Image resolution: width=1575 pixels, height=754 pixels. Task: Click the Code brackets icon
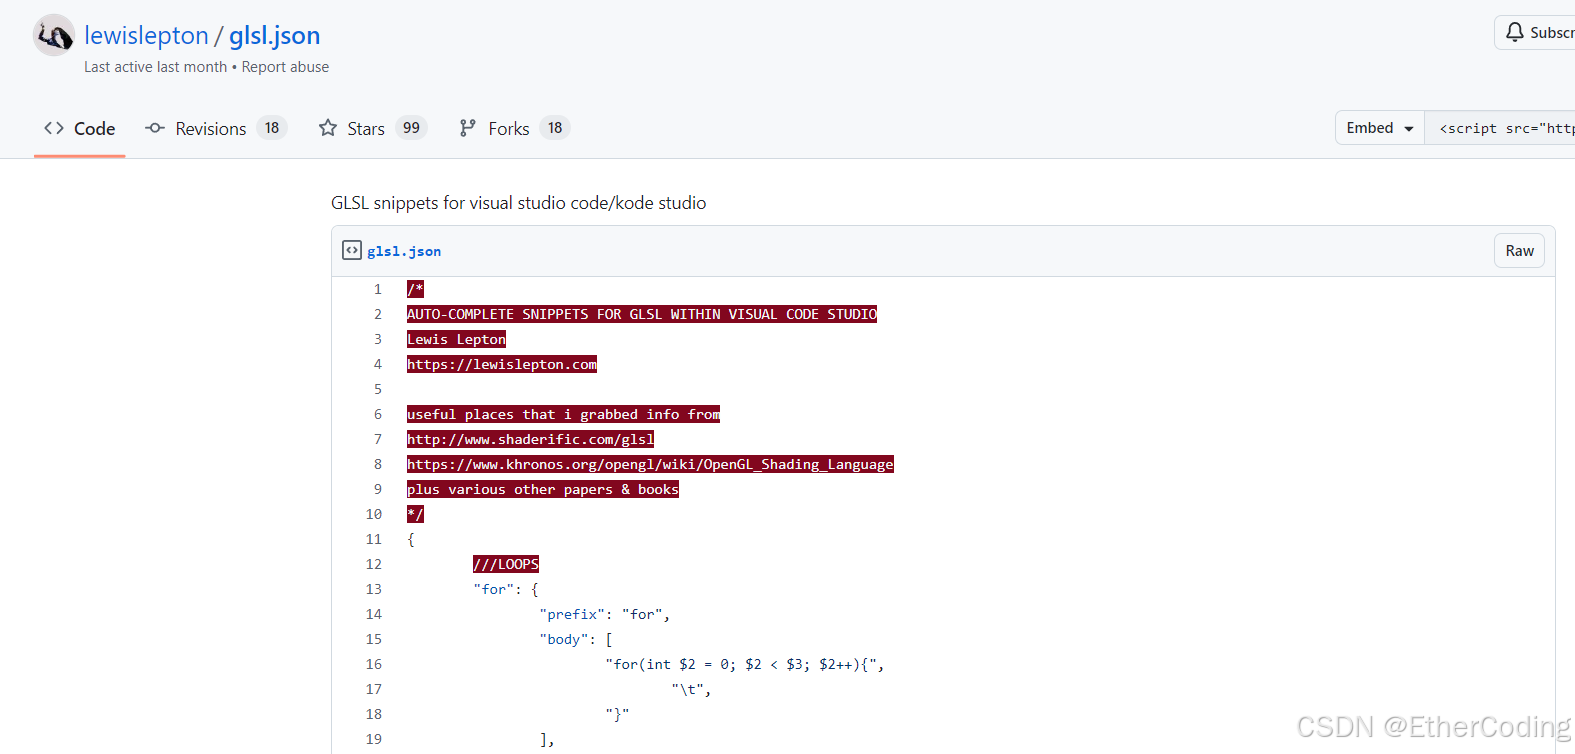[x=54, y=128]
